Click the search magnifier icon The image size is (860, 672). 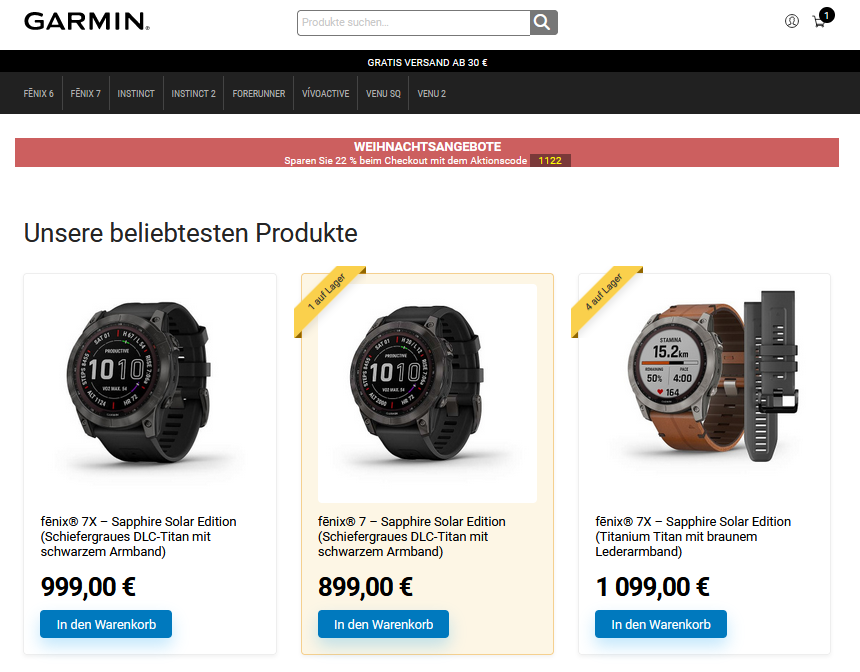[543, 22]
